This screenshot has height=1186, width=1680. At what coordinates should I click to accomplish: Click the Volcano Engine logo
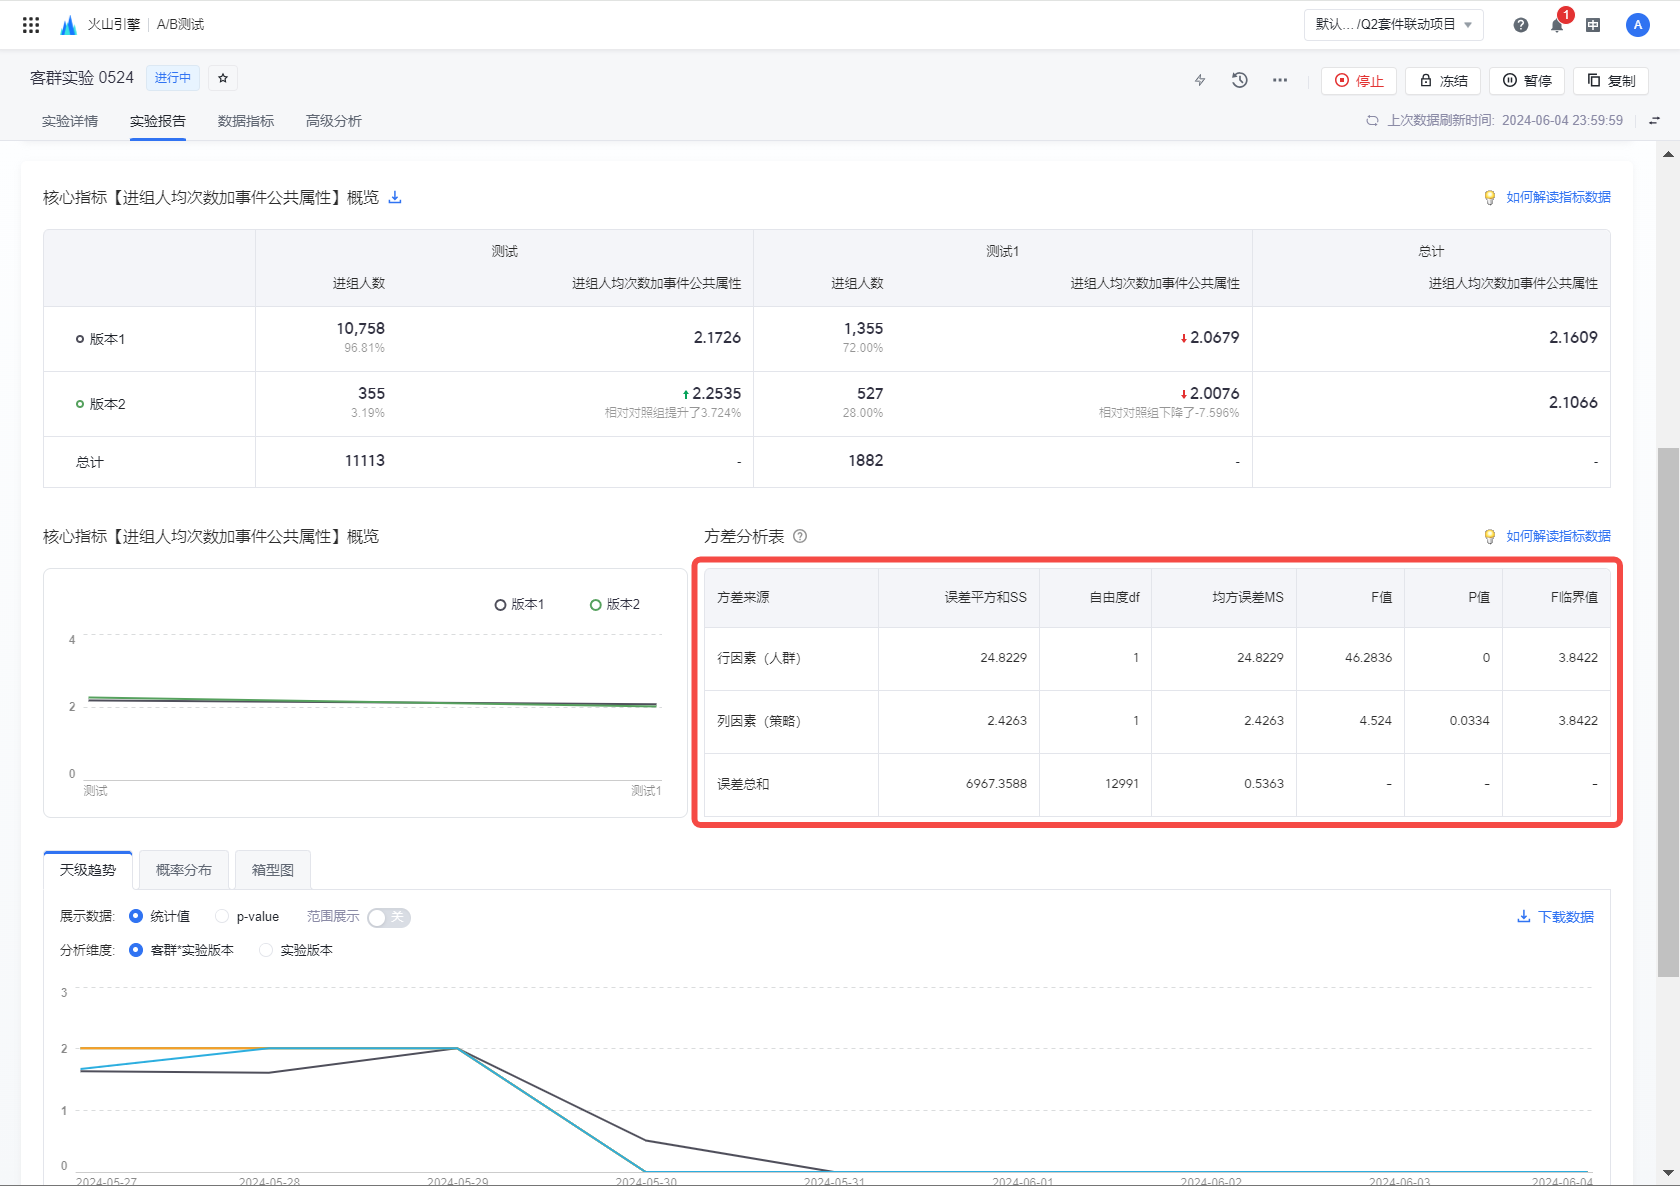click(x=68, y=25)
